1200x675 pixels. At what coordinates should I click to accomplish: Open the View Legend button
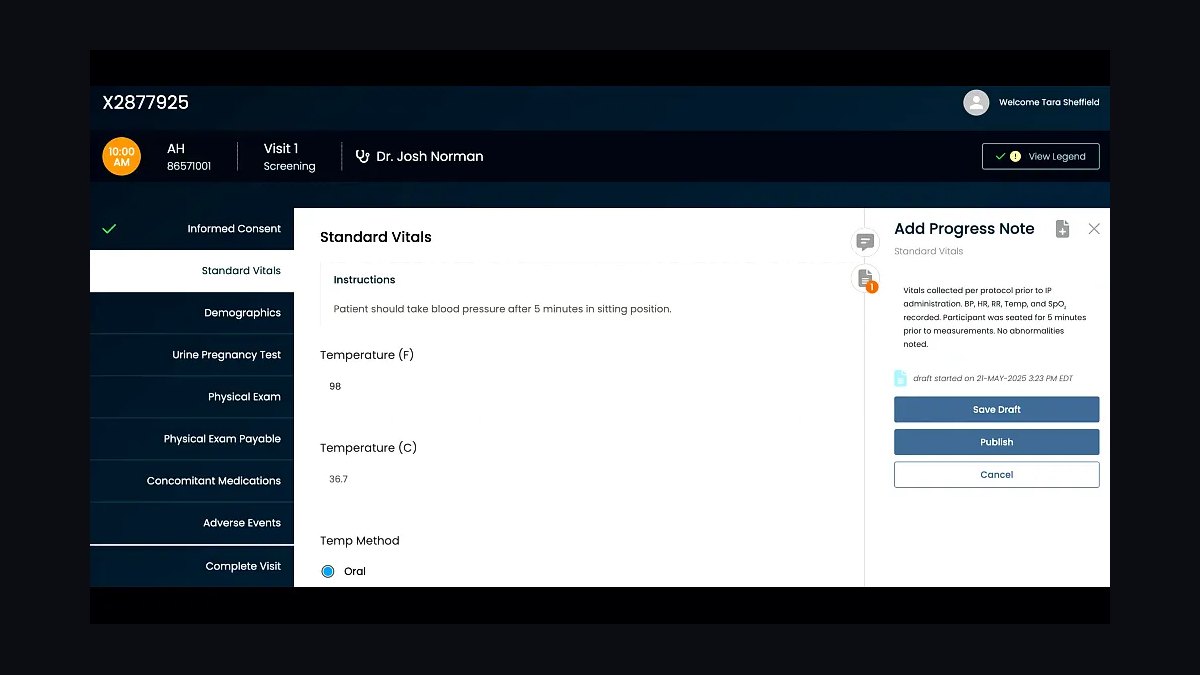click(1040, 157)
